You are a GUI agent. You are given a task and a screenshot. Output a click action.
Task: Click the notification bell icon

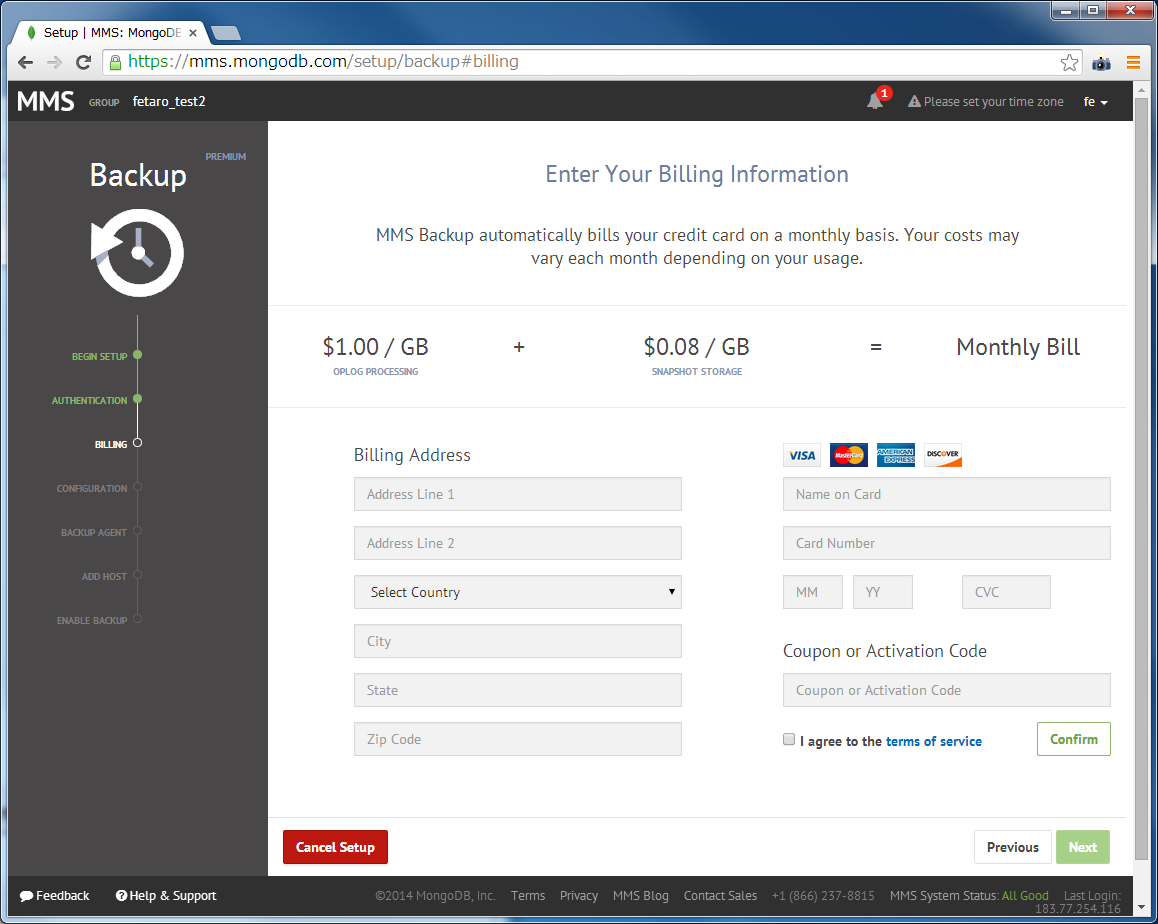(875, 101)
